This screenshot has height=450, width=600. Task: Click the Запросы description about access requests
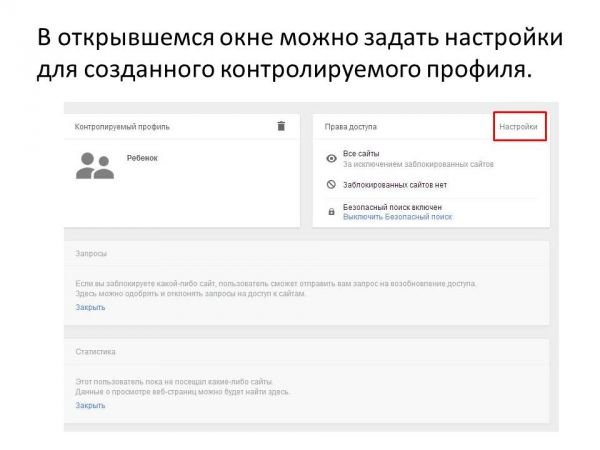pos(276,289)
